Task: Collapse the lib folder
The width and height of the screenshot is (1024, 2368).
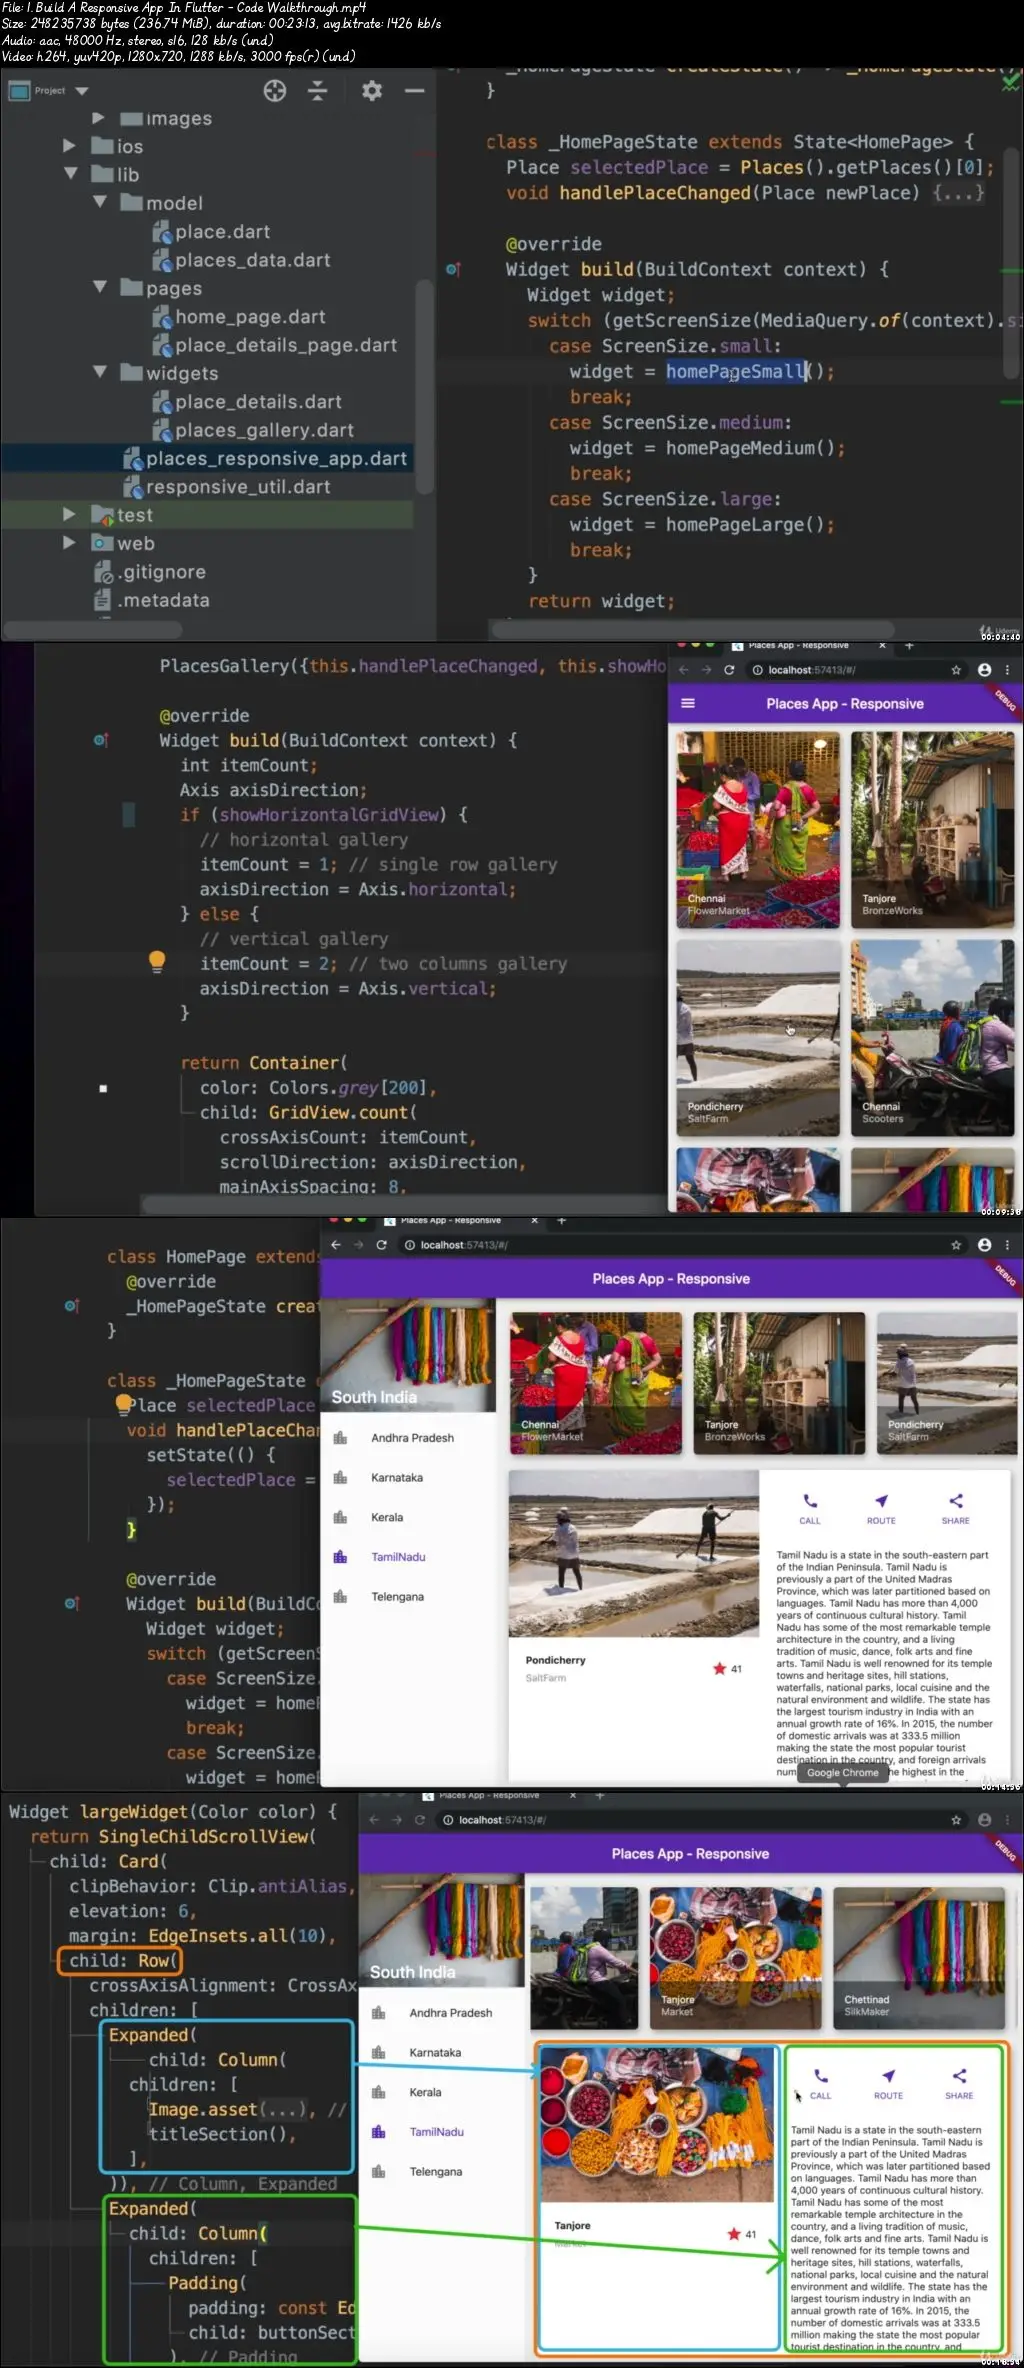Action: (x=70, y=174)
